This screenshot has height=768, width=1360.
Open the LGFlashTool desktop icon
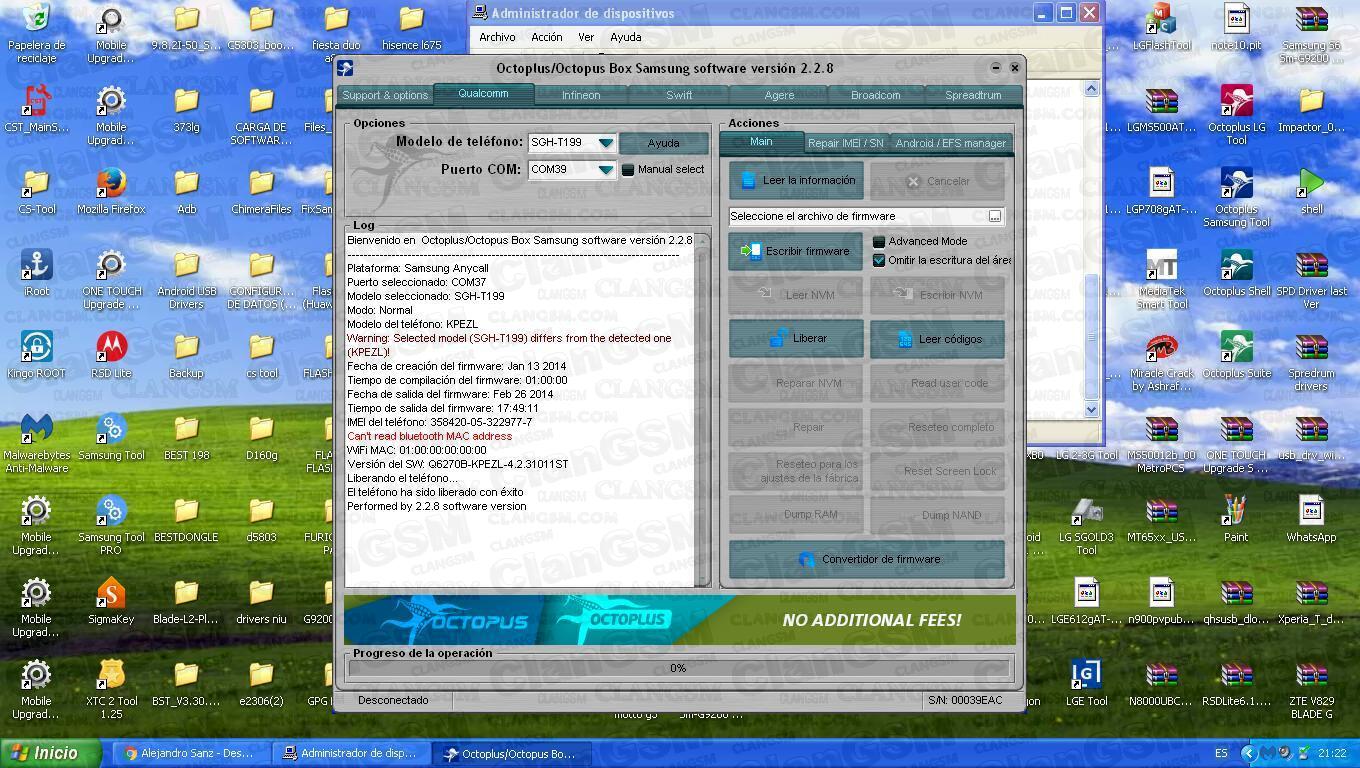tap(1161, 27)
